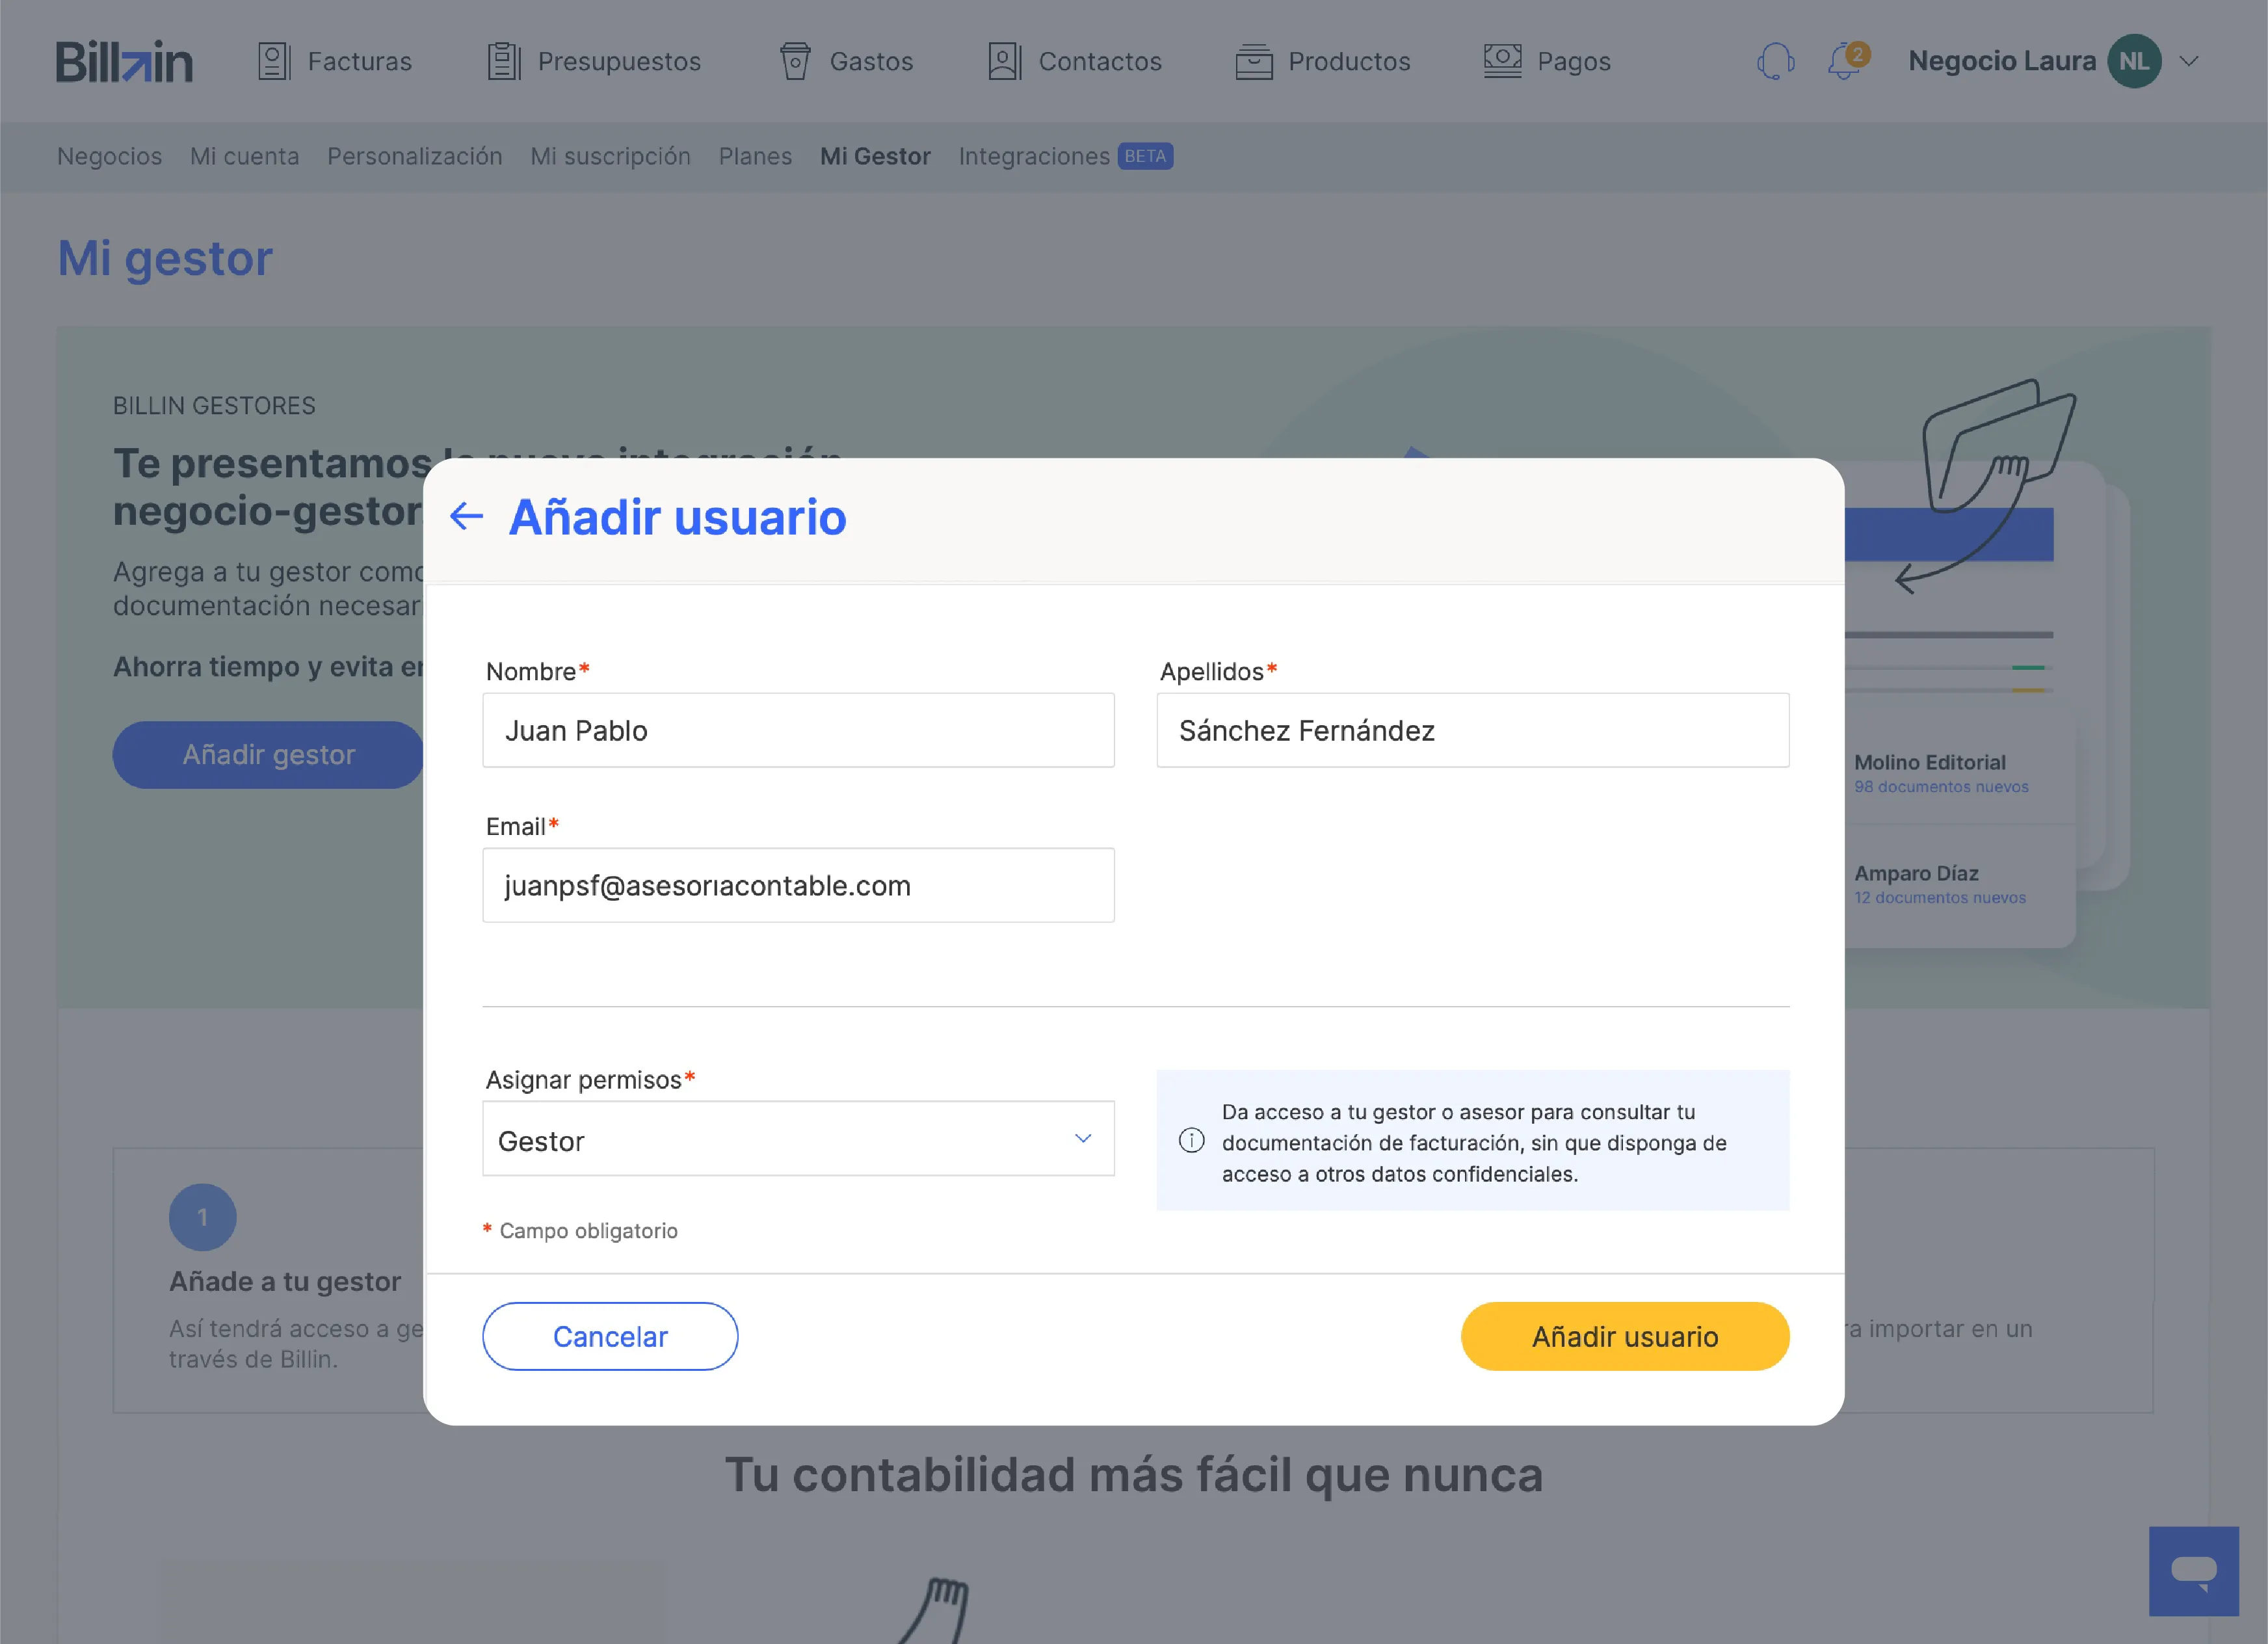This screenshot has height=1644, width=2268.
Task: Click the yellow Añadir usuario button
Action: pos(1625,1336)
